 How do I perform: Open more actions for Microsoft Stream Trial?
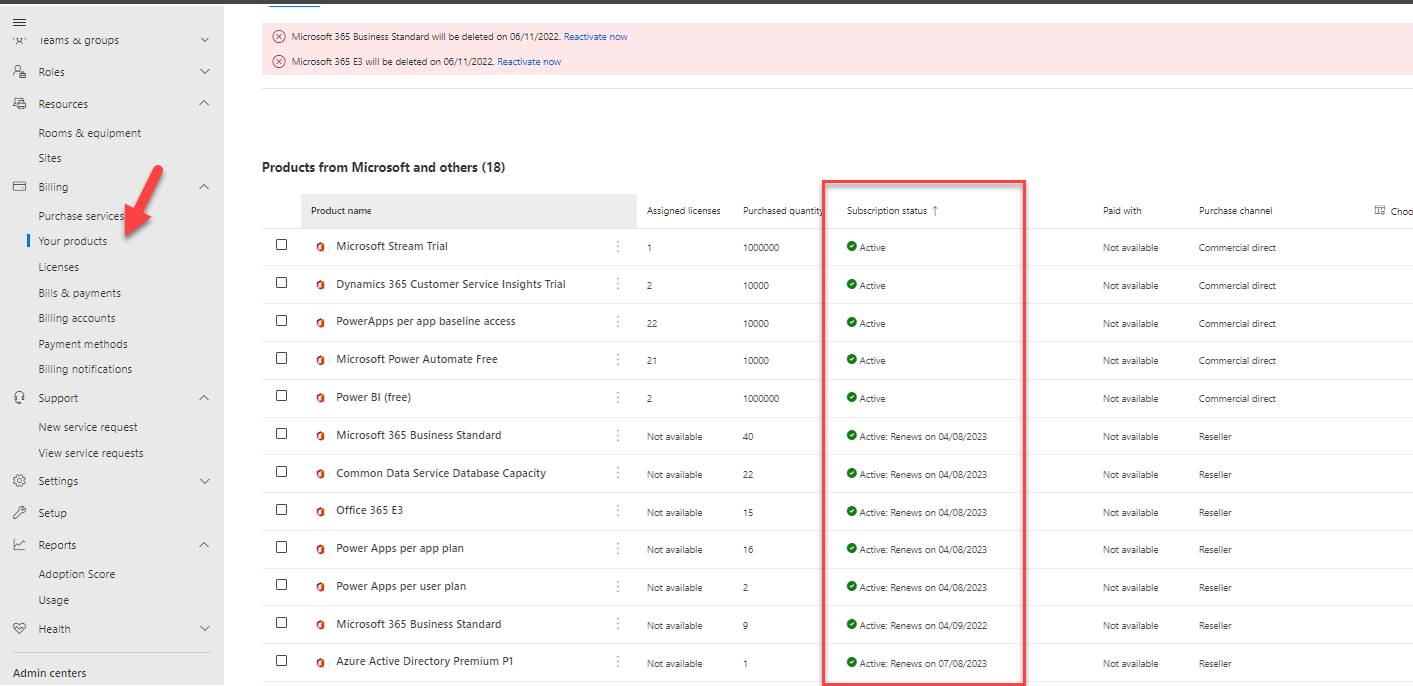618,246
